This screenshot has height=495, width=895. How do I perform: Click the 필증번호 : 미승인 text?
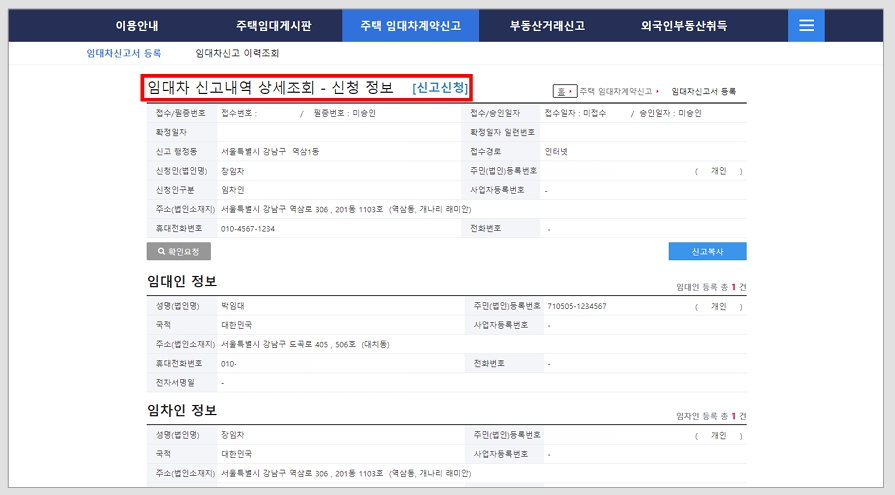(x=344, y=113)
